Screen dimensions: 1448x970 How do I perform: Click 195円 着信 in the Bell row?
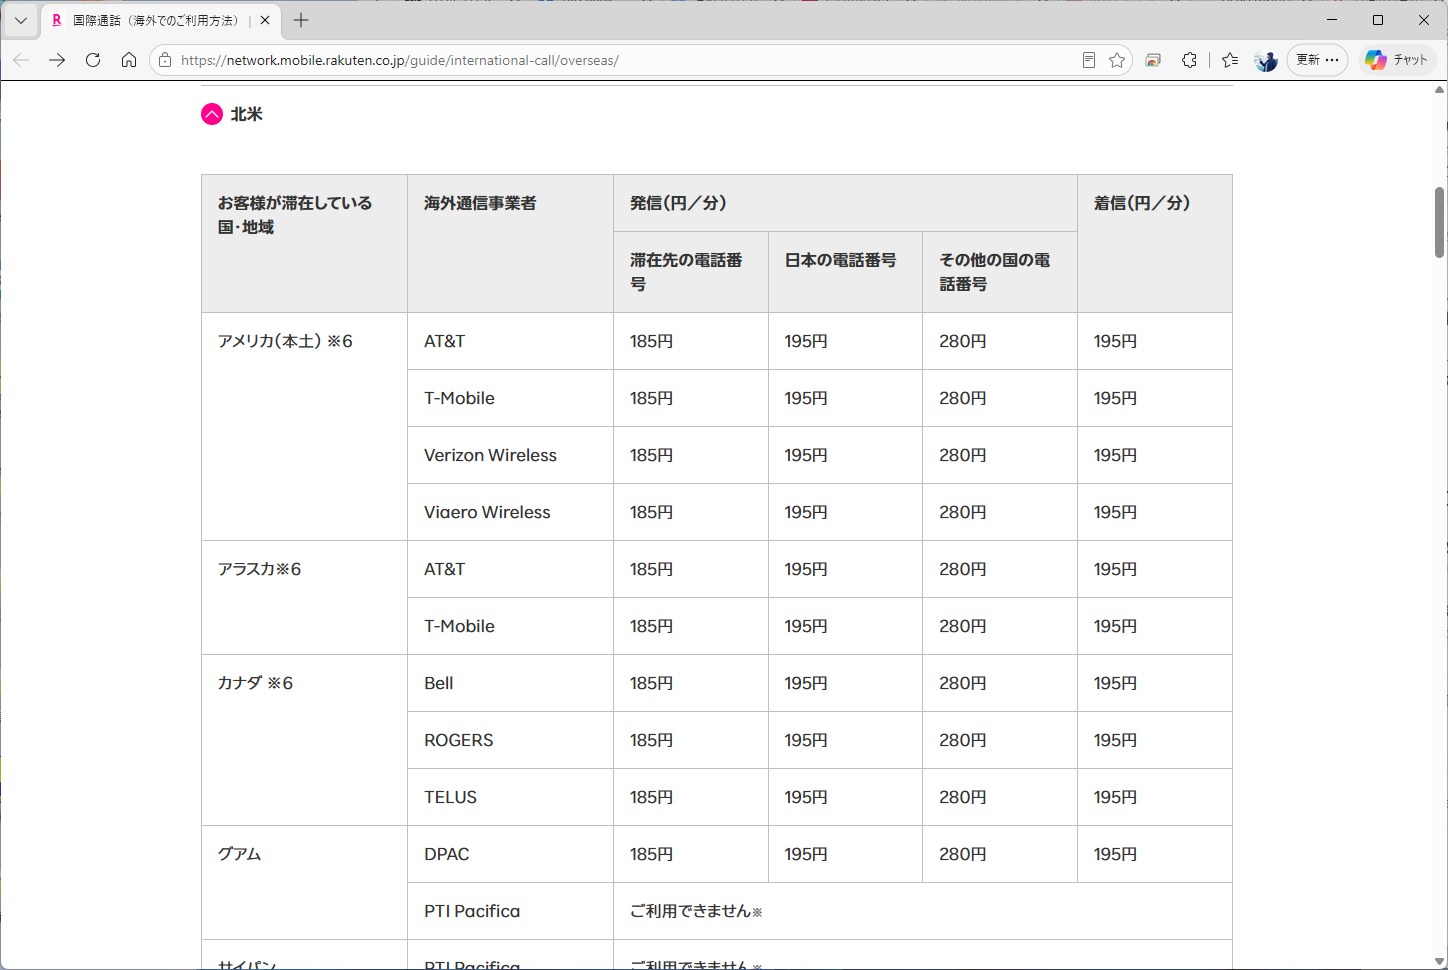pyautogui.click(x=1115, y=683)
